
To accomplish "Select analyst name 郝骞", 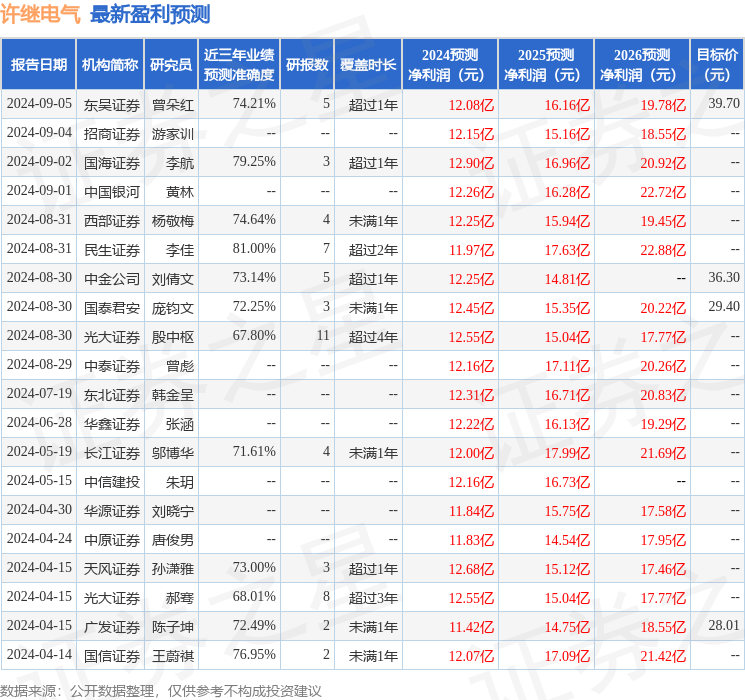I will coord(180,598).
